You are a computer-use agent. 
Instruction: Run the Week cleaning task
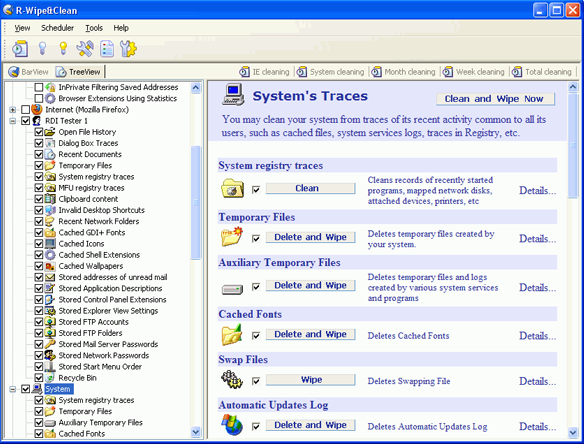click(473, 72)
